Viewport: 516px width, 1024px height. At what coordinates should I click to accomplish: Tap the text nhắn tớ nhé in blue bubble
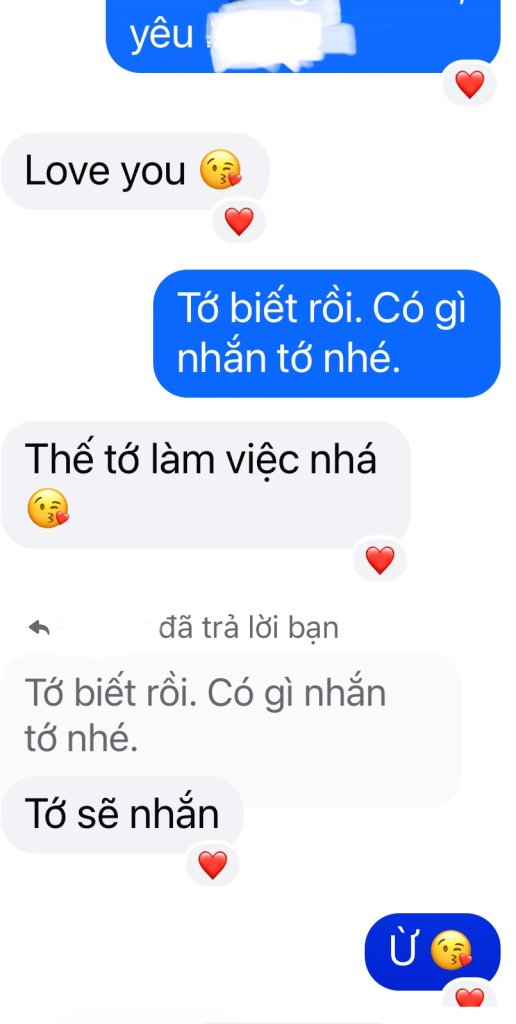coord(288,359)
